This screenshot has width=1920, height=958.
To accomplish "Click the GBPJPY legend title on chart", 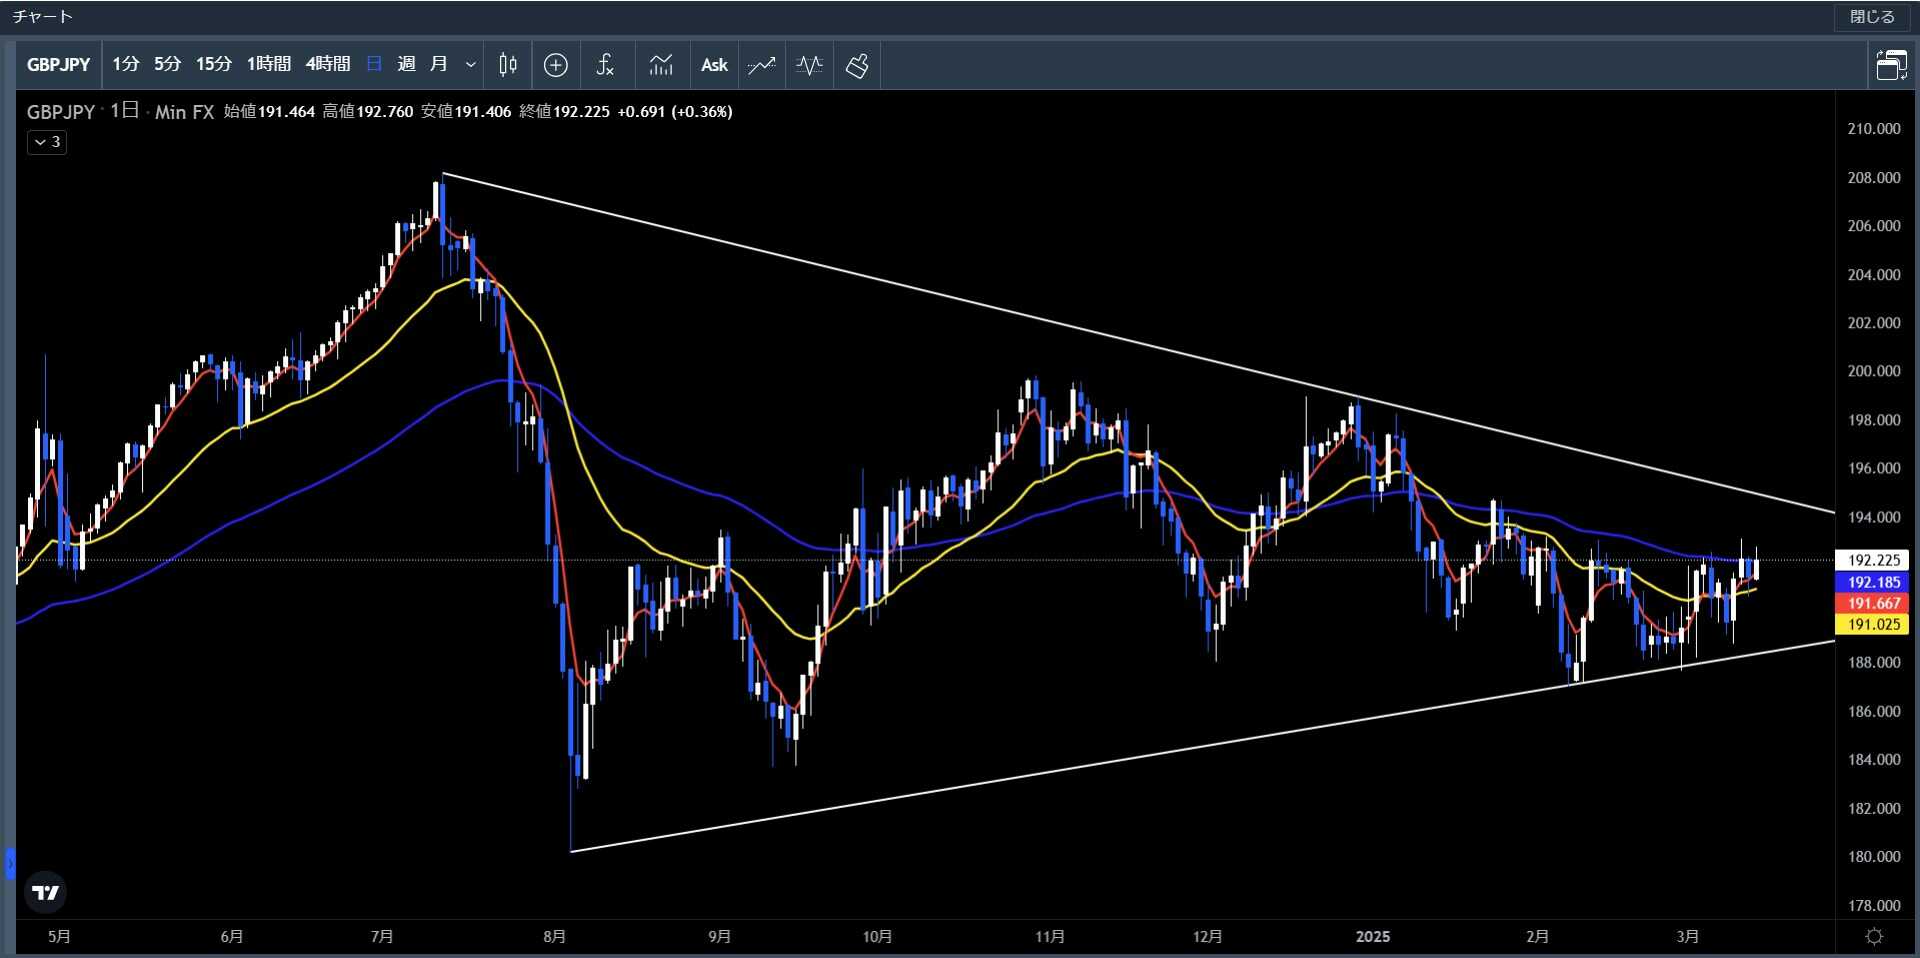I will pyautogui.click(x=61, y=112).
